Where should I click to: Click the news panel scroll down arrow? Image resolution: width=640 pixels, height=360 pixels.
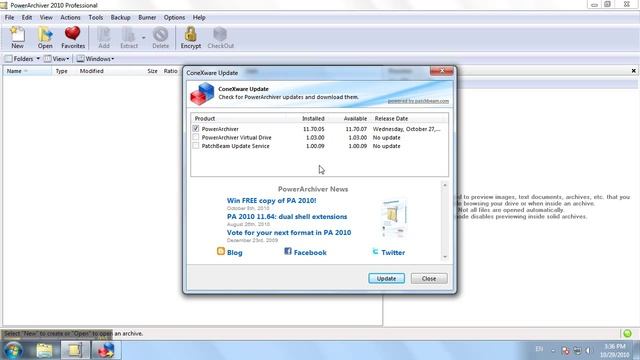click(445, 257)
